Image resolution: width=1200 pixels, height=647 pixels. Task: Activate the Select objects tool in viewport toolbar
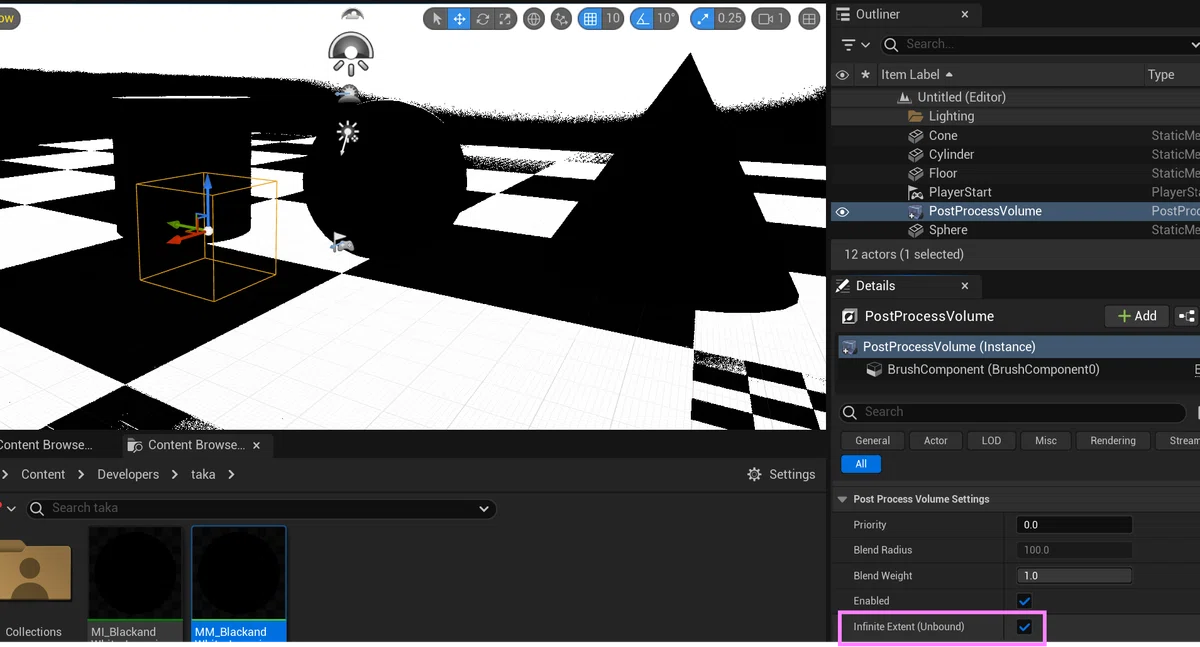(435, 19)
